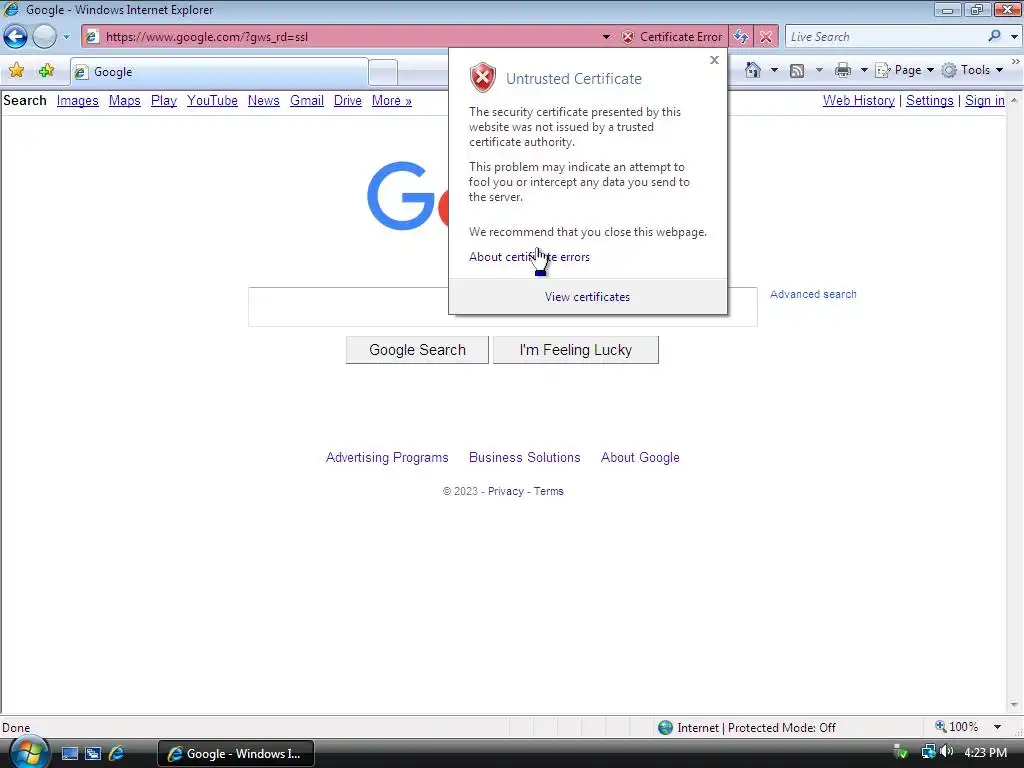Open the Drive link
The width and height of the screenshot is (1024, 768).
(x=347, y=101)
